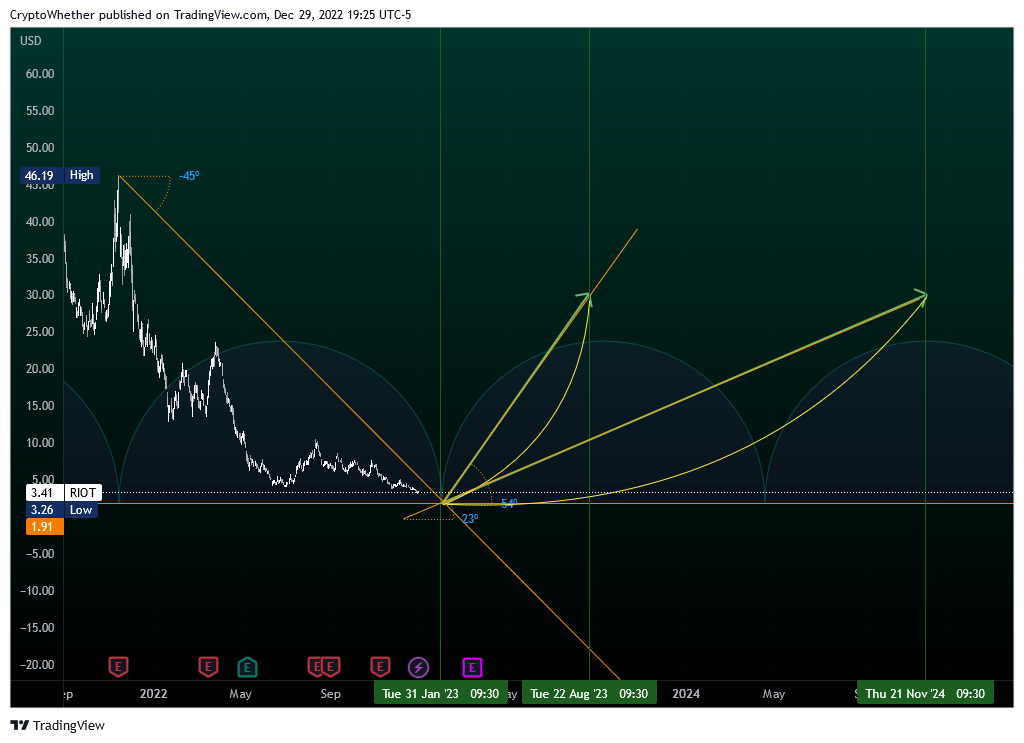Click the 2022 time axis label
The height and width of the screenshot is (743, 1024).
(x=153, y=693)
